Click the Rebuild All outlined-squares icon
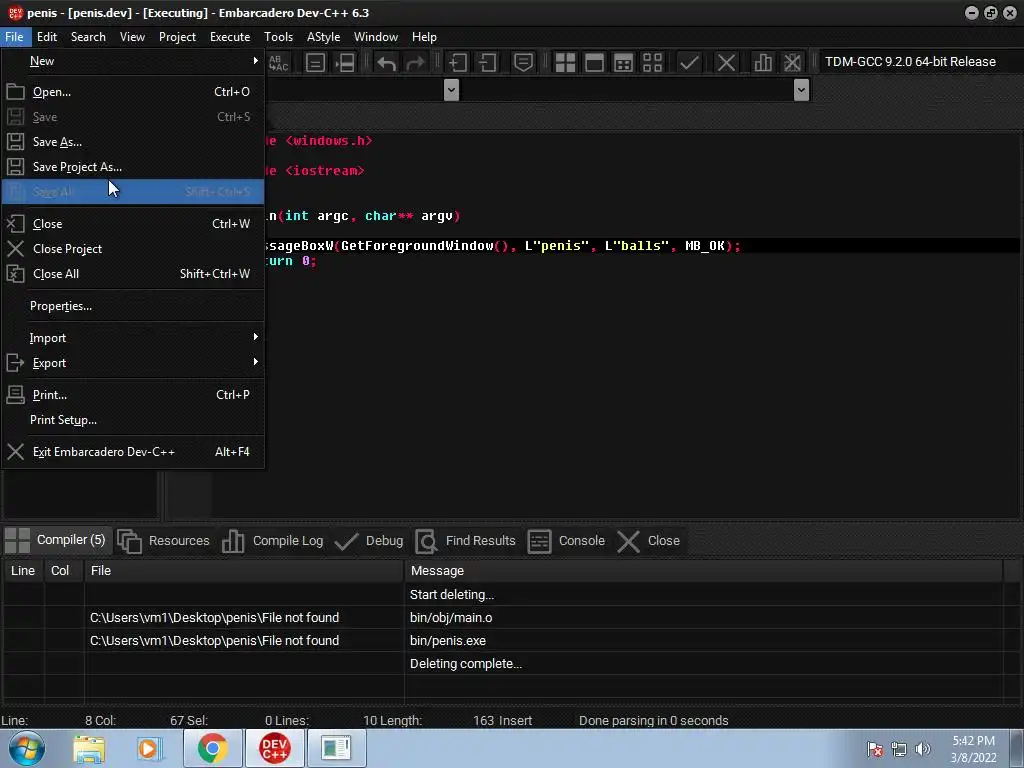The width and height of the screenshot is (1024, 768). pos(652,63)
